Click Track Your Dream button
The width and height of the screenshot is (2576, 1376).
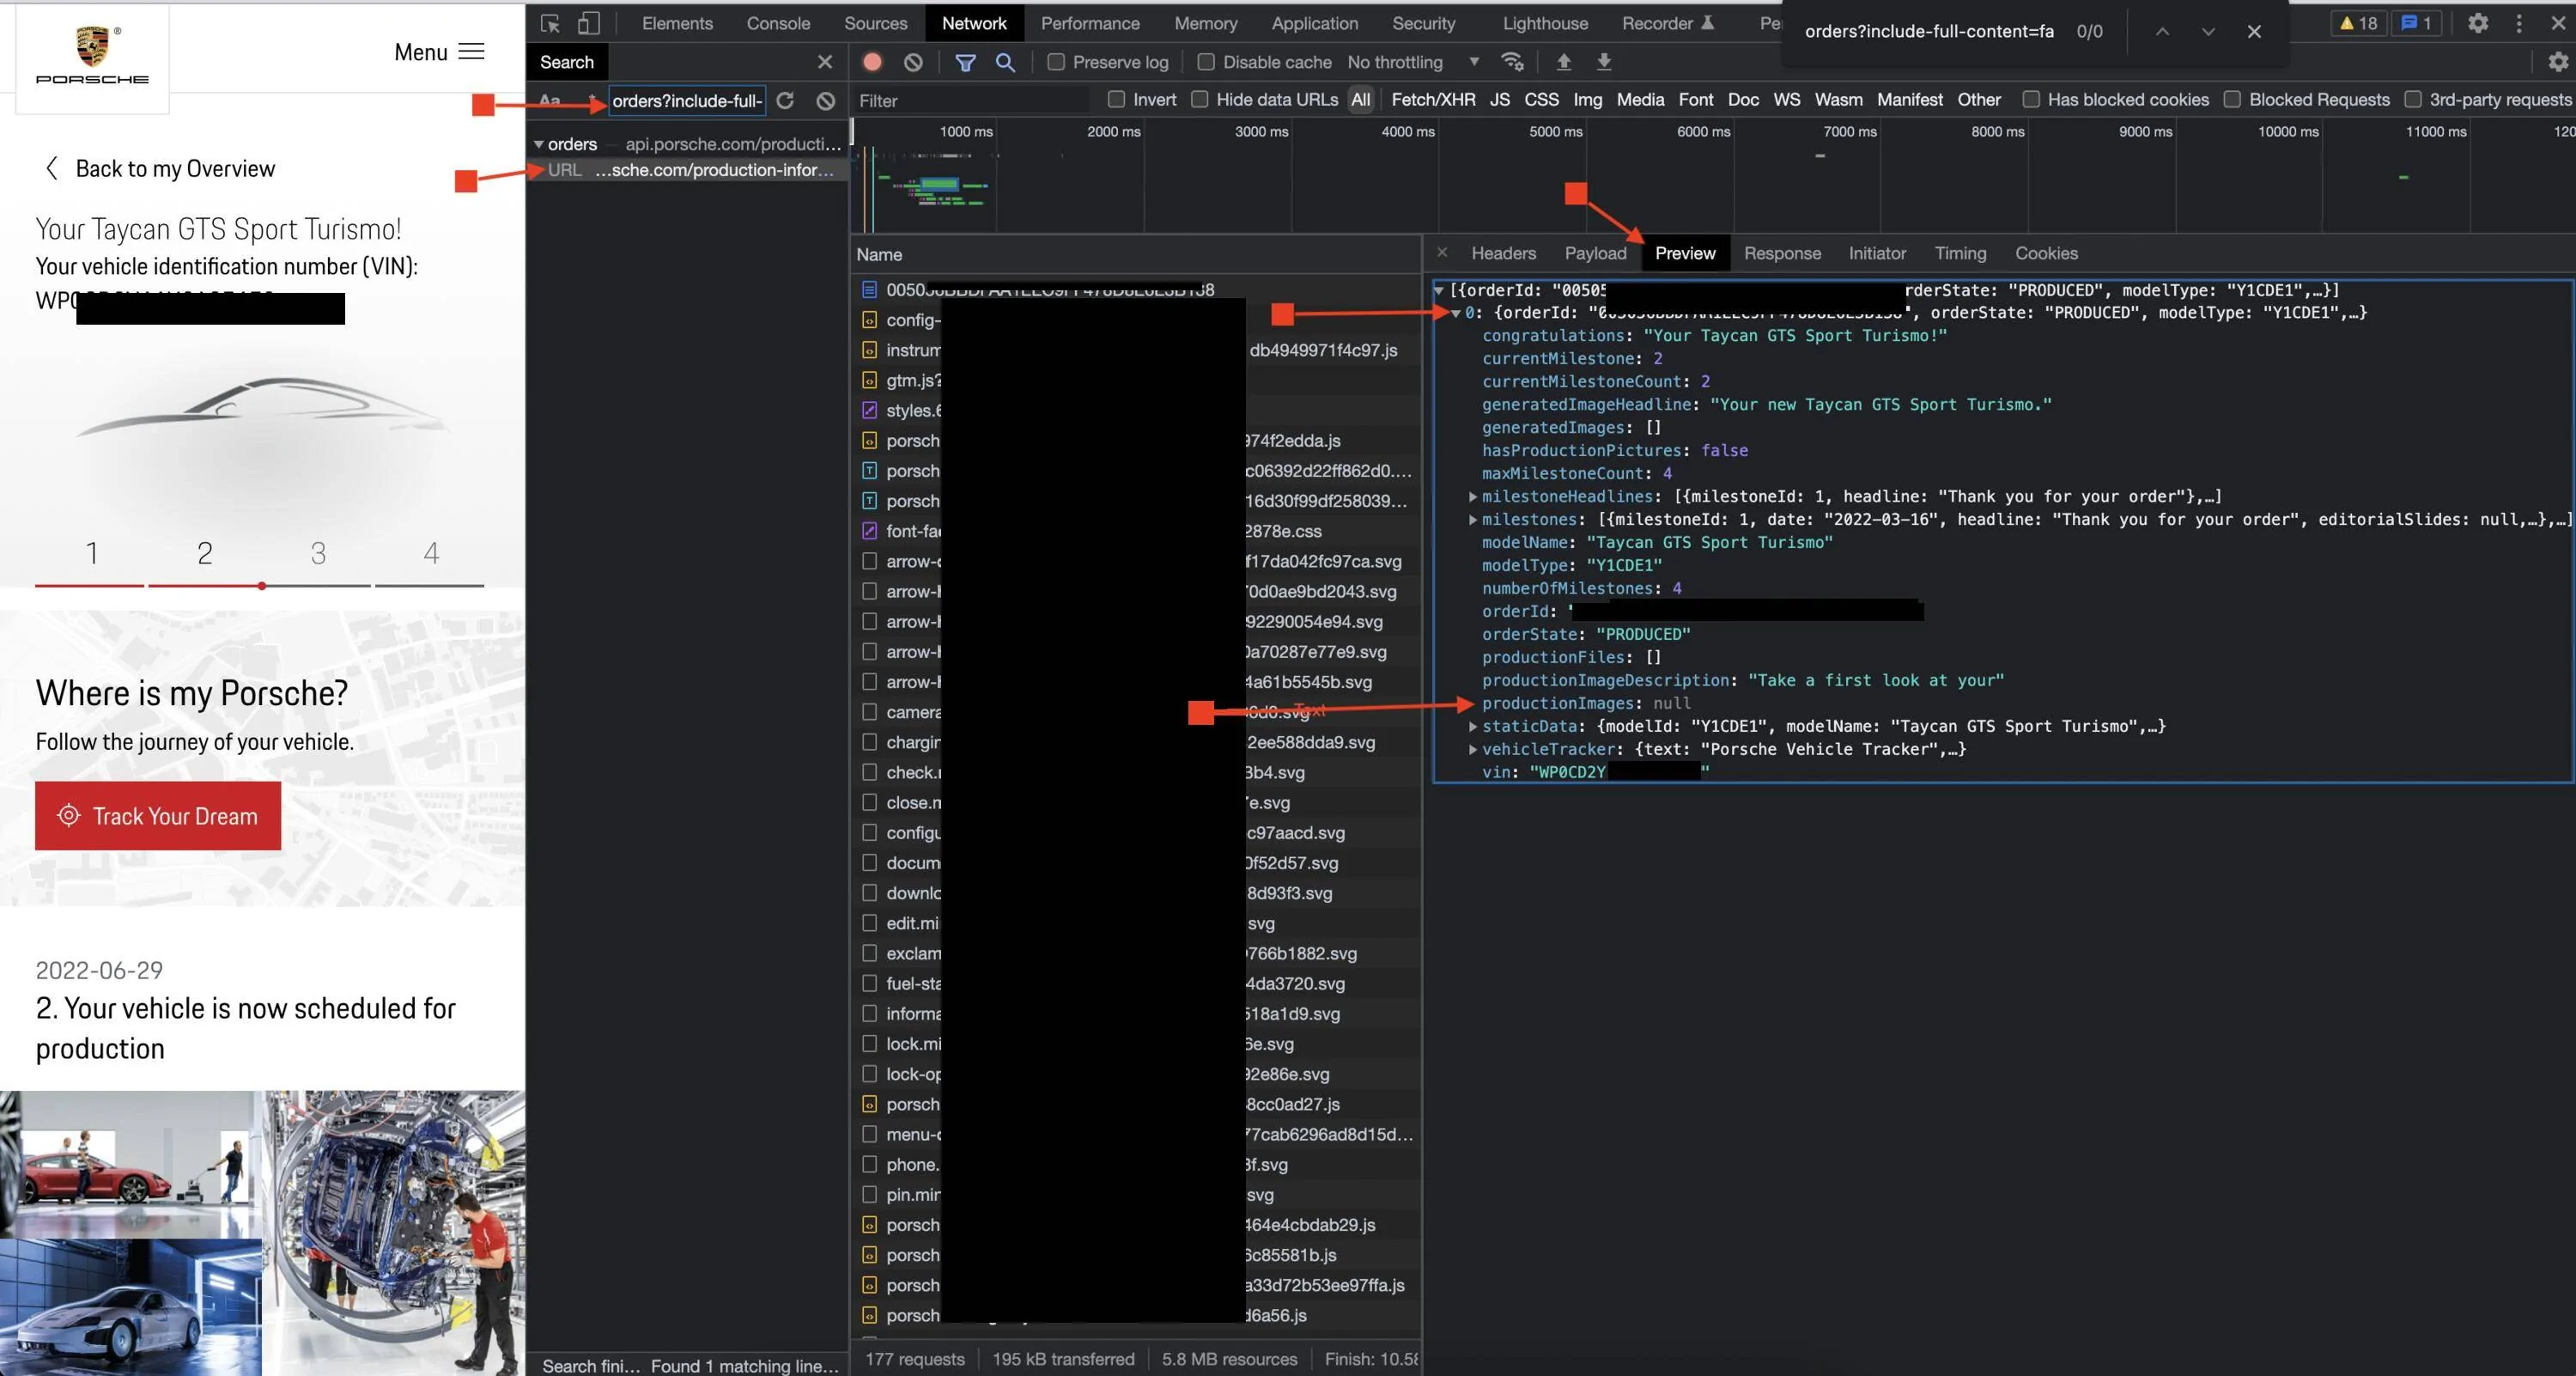tap(158, 816)
